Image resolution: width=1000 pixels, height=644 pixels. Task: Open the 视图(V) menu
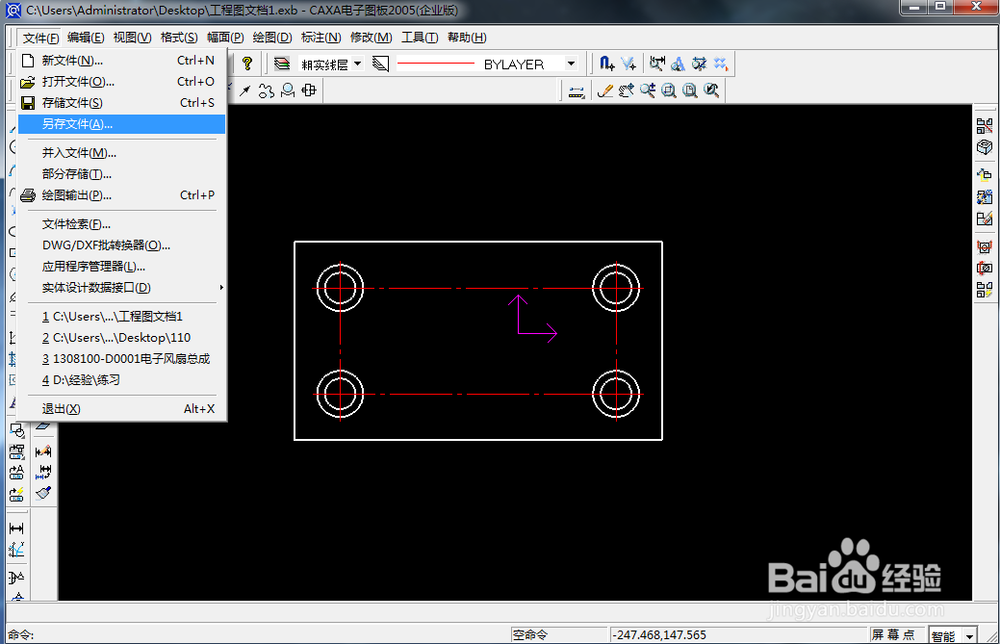point(132,38)
